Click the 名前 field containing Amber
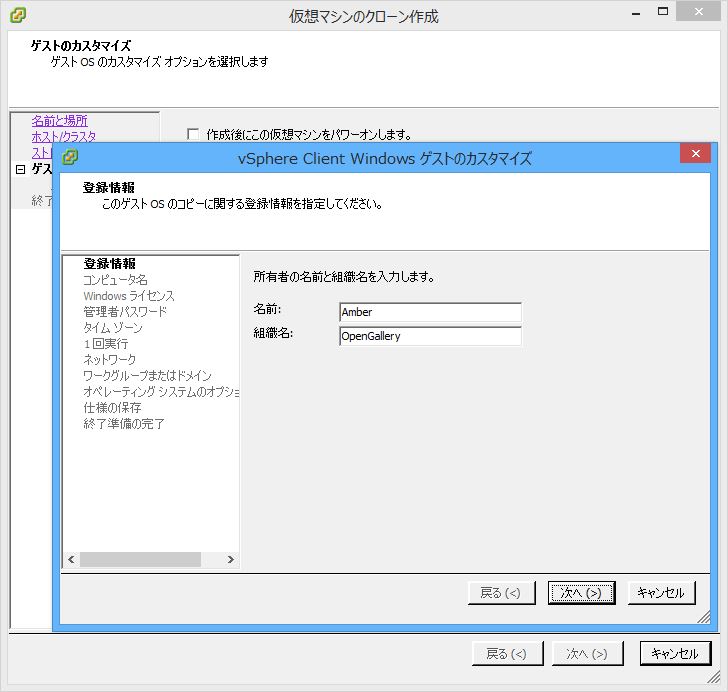728x692 pixels. click(430, 312)
